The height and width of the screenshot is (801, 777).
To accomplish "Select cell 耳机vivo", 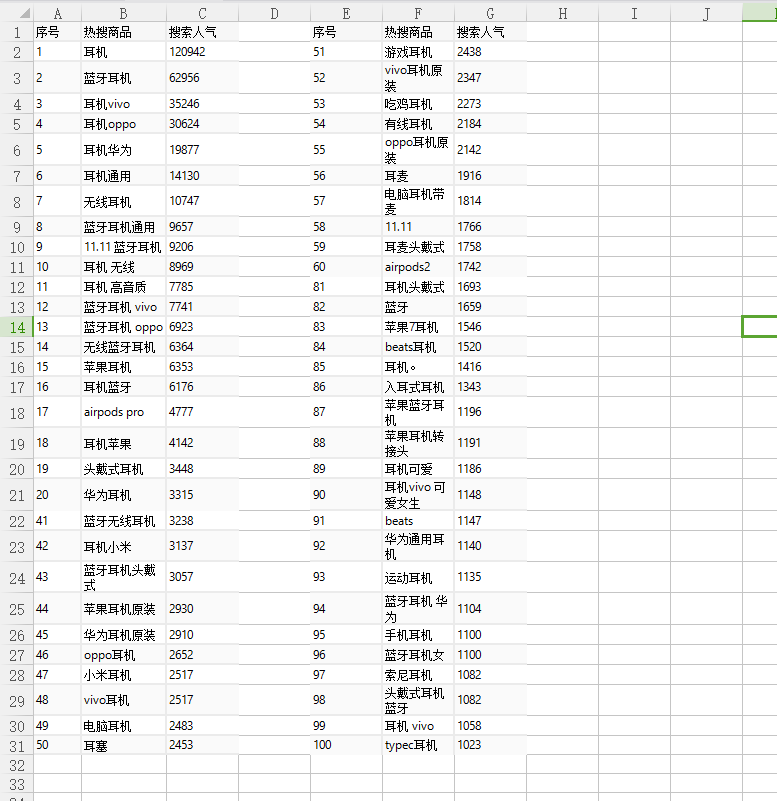I will (124, 104).
